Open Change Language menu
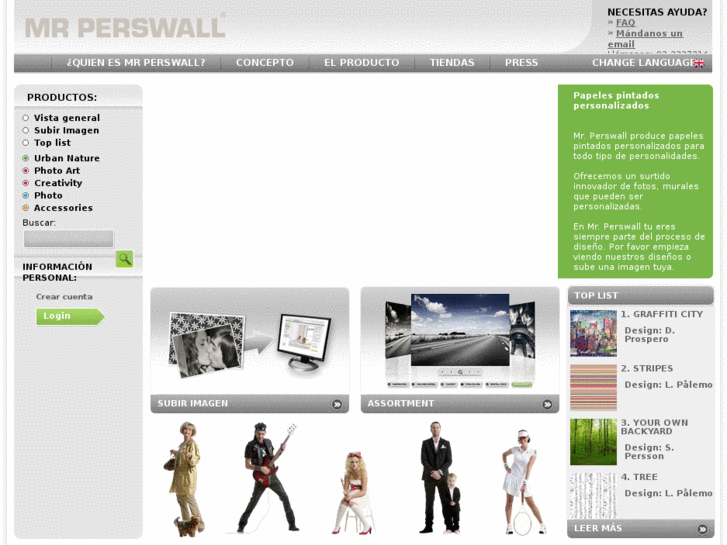 point(643,63)
